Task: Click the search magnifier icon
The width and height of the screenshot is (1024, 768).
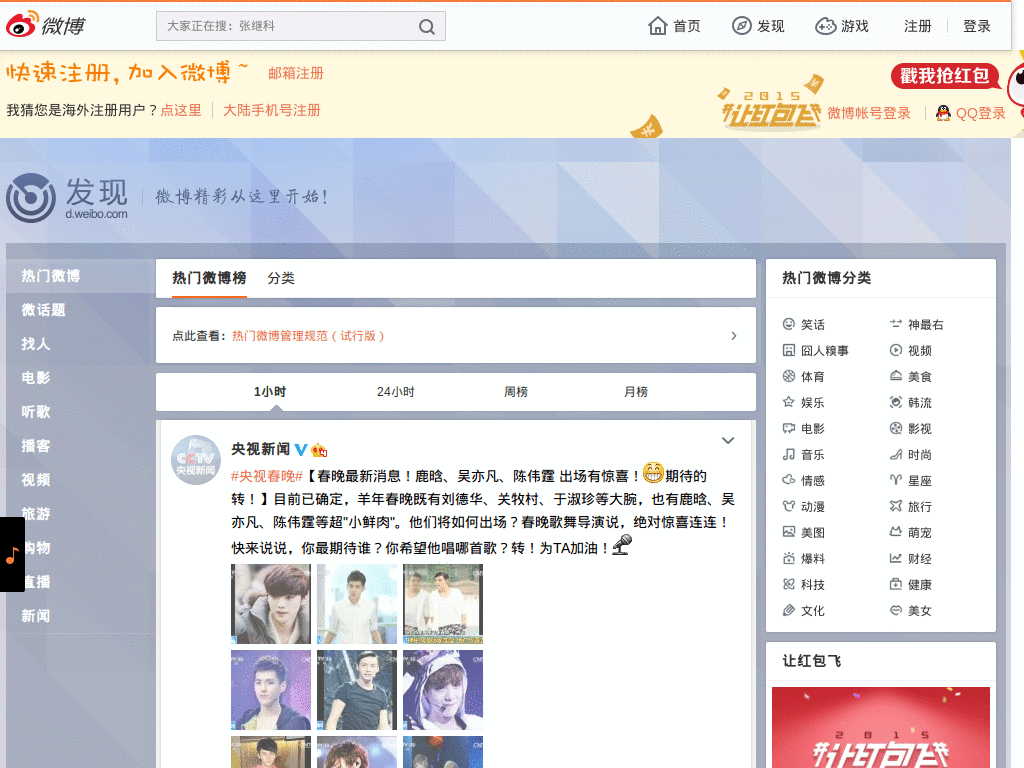Action: pos(426,27)
